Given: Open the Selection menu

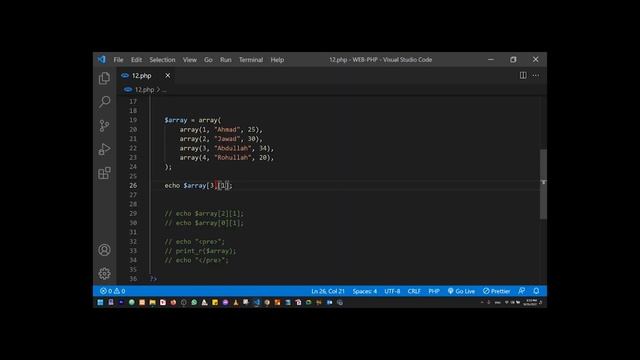Looking at the screenshot, I should [162, 60].
